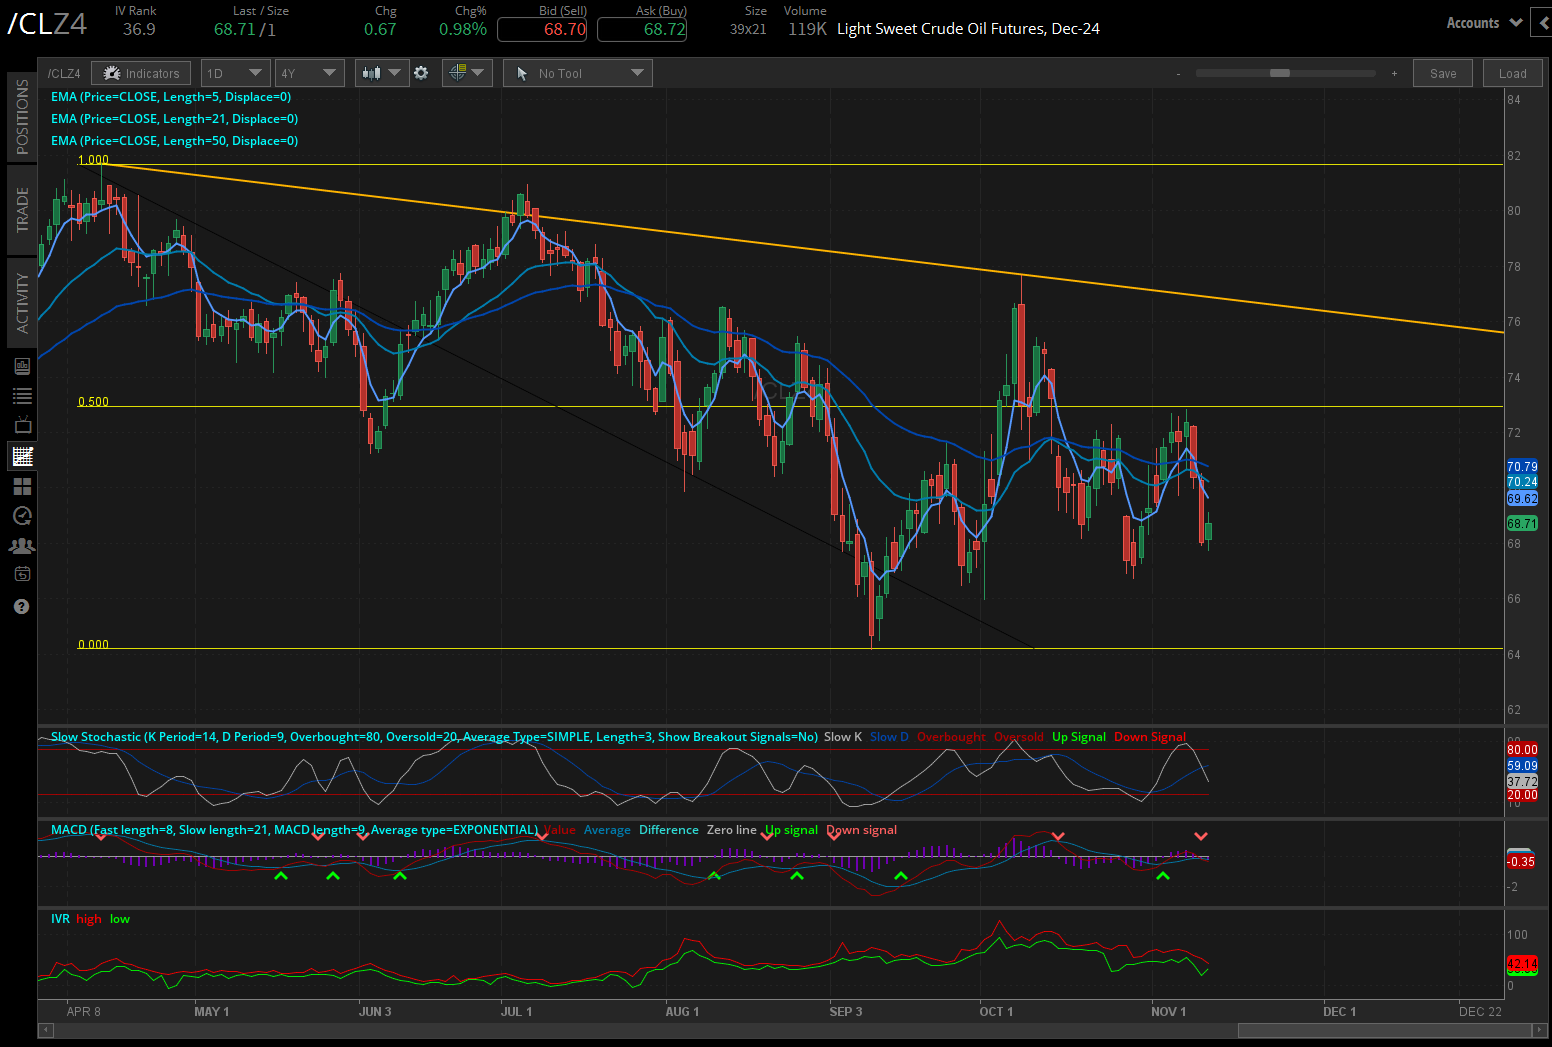This screenshot has height=1047, width=1552.
Task: Open the flexible grid panel icon
Action: click(21, 486)
